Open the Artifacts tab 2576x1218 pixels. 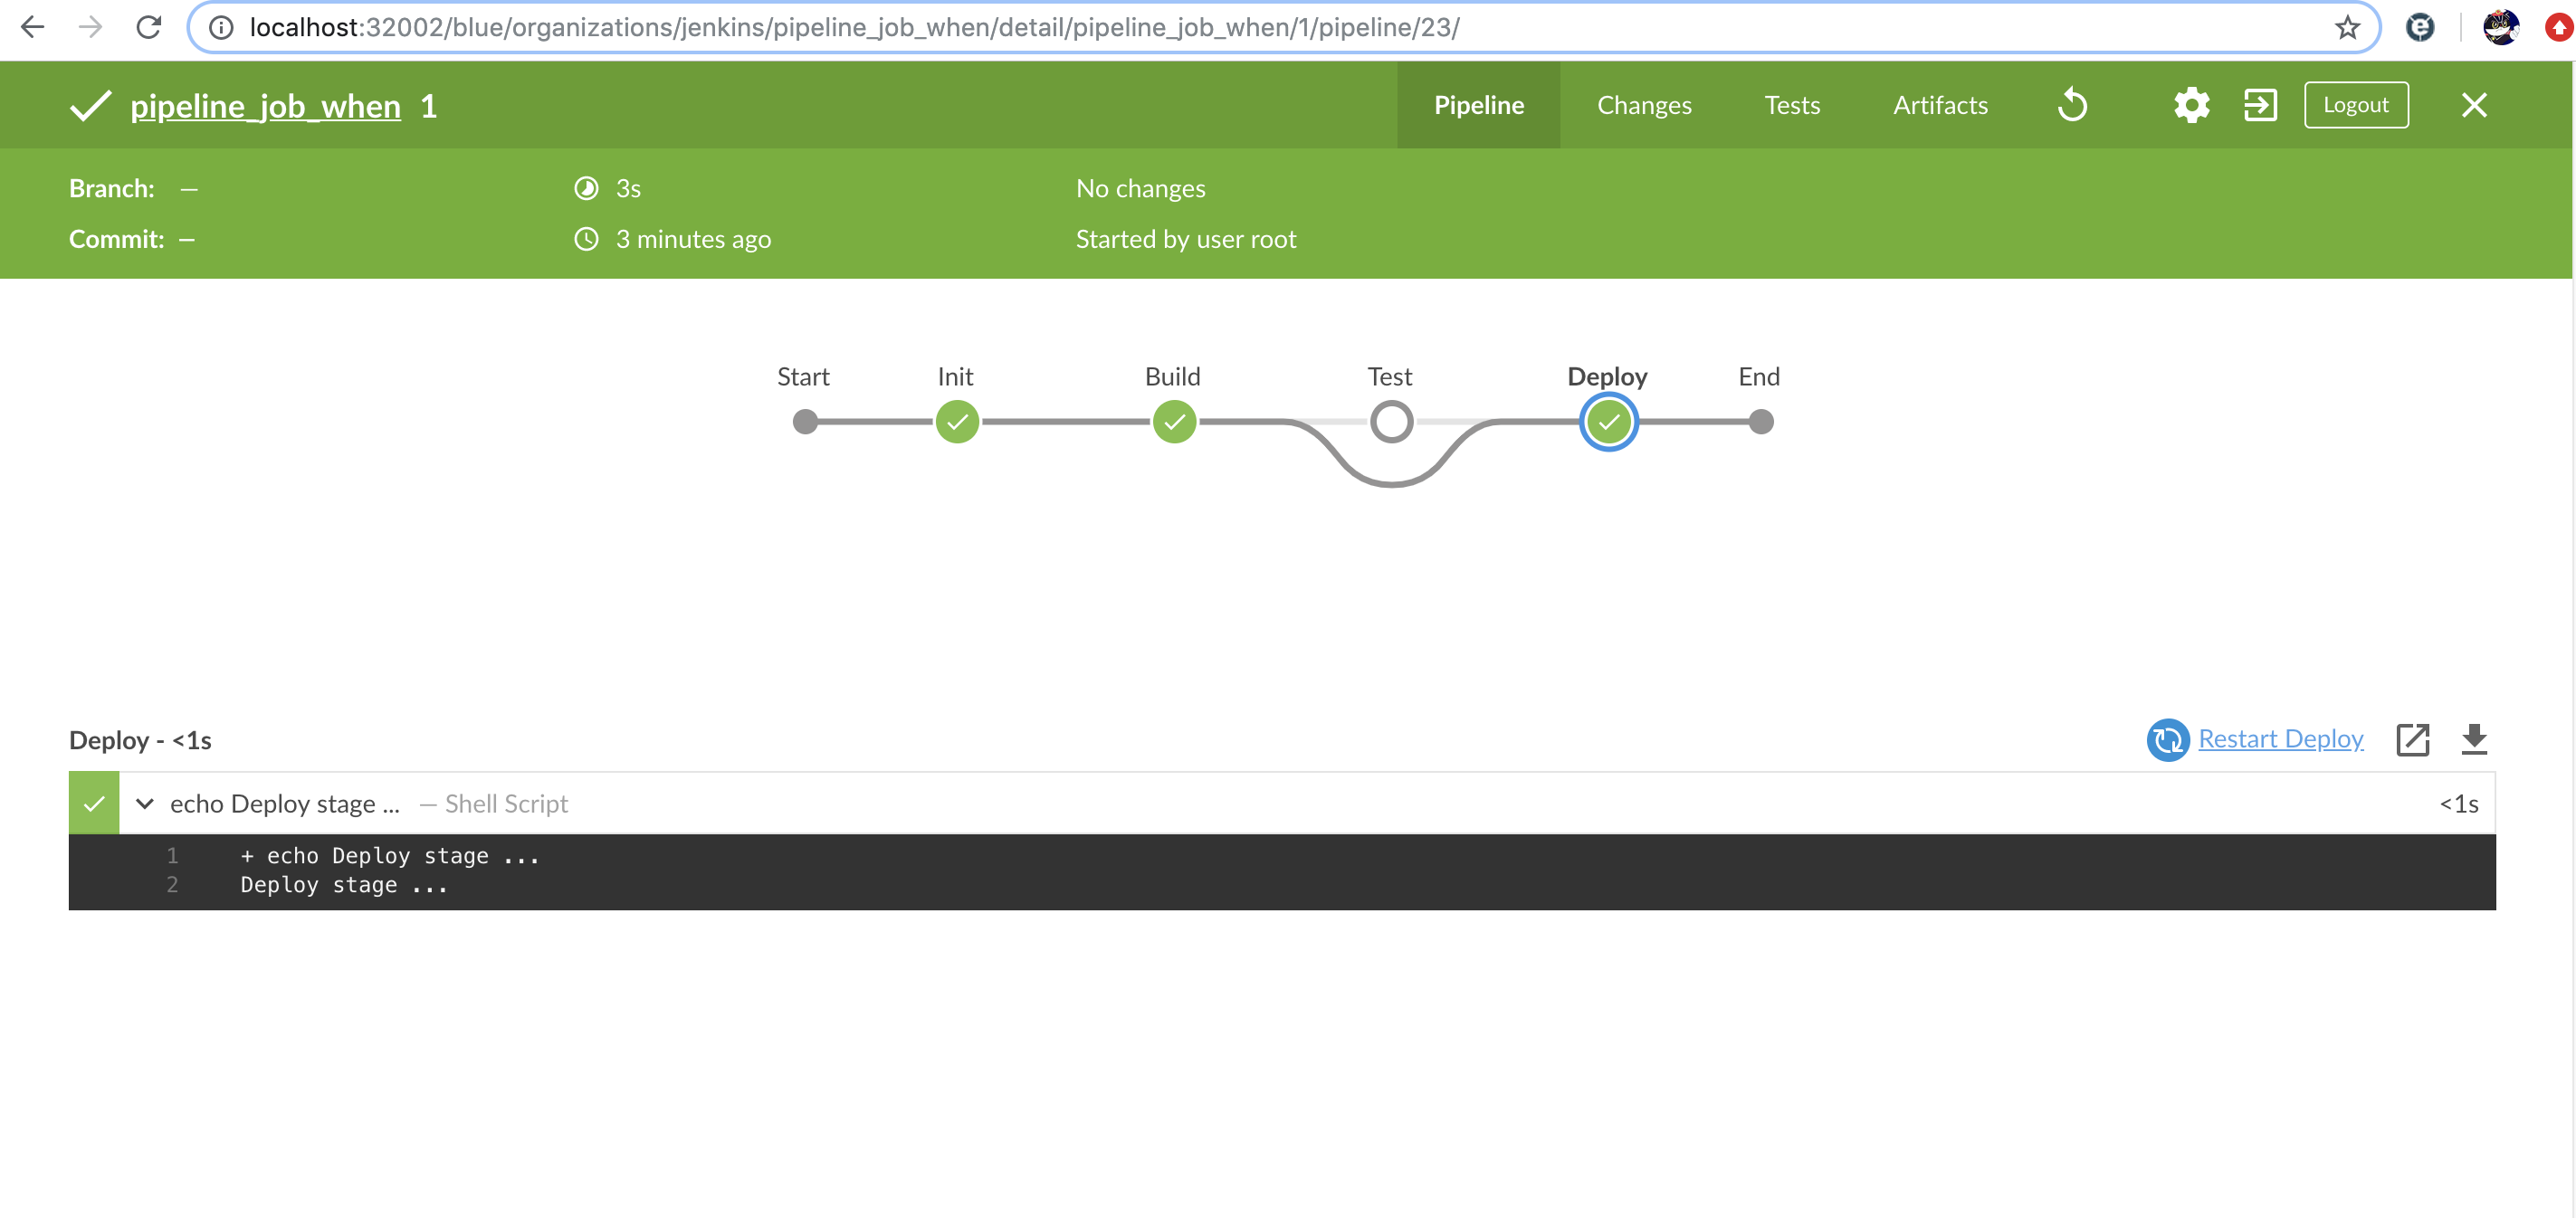coord(1940,105)
